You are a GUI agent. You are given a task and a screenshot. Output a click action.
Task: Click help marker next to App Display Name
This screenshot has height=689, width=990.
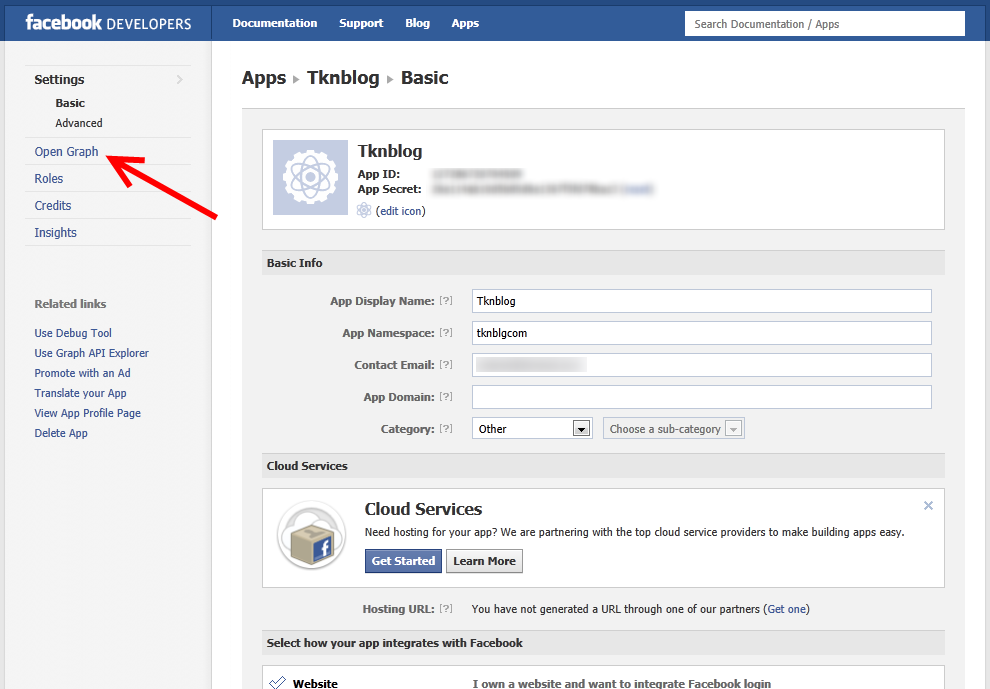[446, 301]
